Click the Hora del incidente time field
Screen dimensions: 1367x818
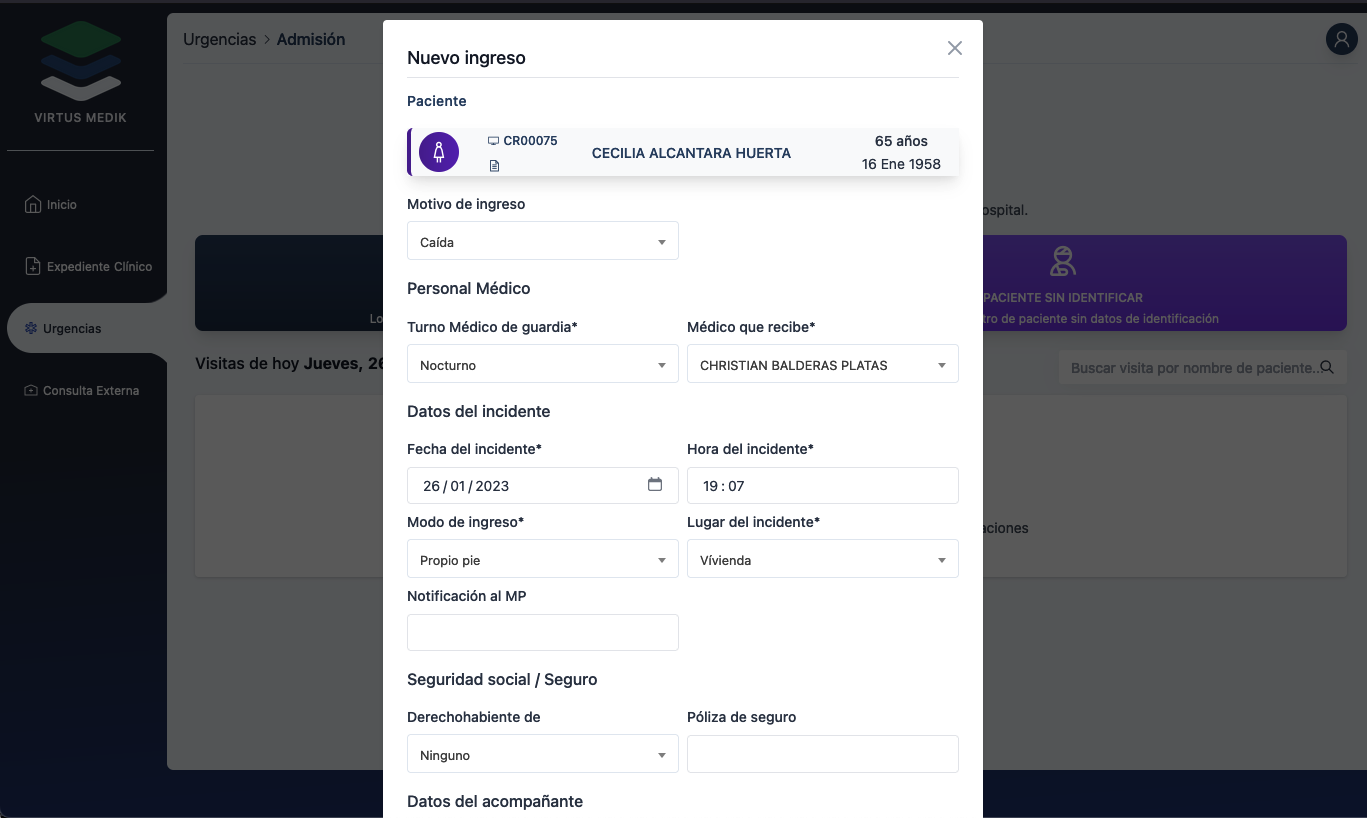822,486
